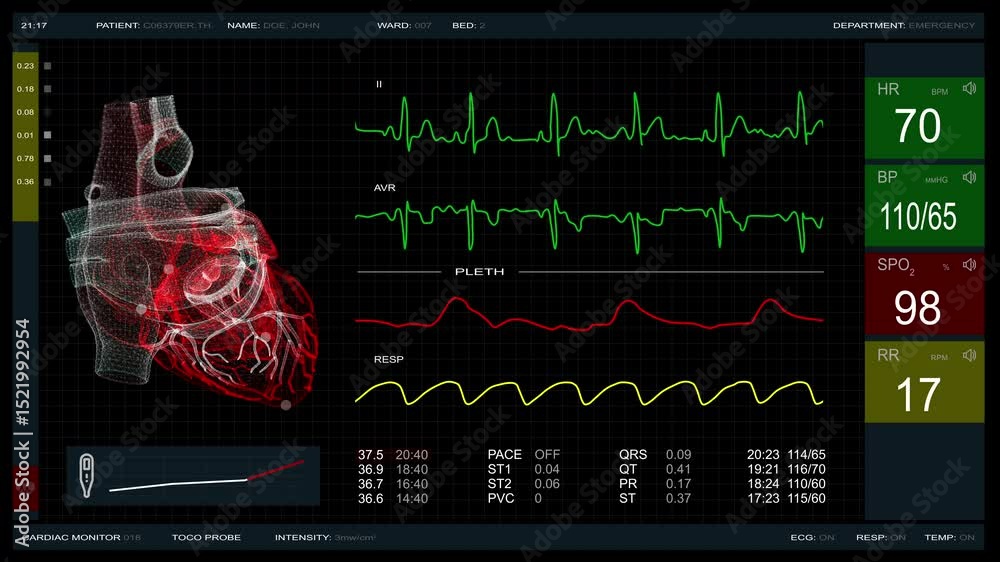The width and height of the screenshot is (1000, 562).
Task: Open the SpO2 98 tile
Action: coord(924,293)
